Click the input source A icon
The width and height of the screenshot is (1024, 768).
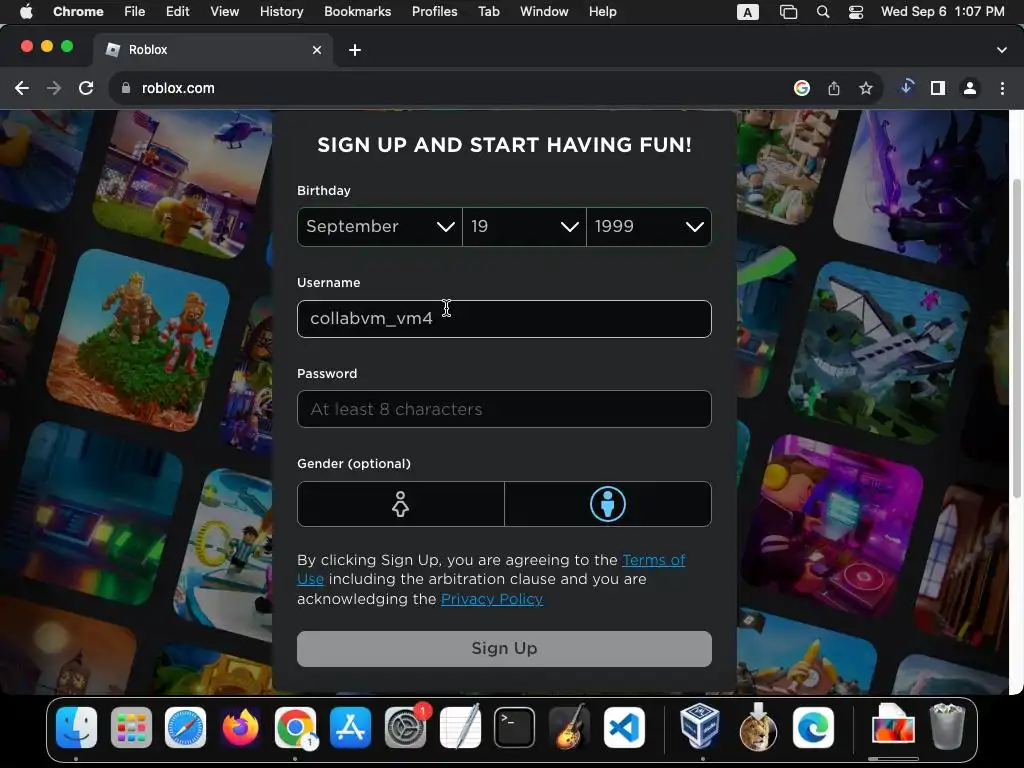748,12
